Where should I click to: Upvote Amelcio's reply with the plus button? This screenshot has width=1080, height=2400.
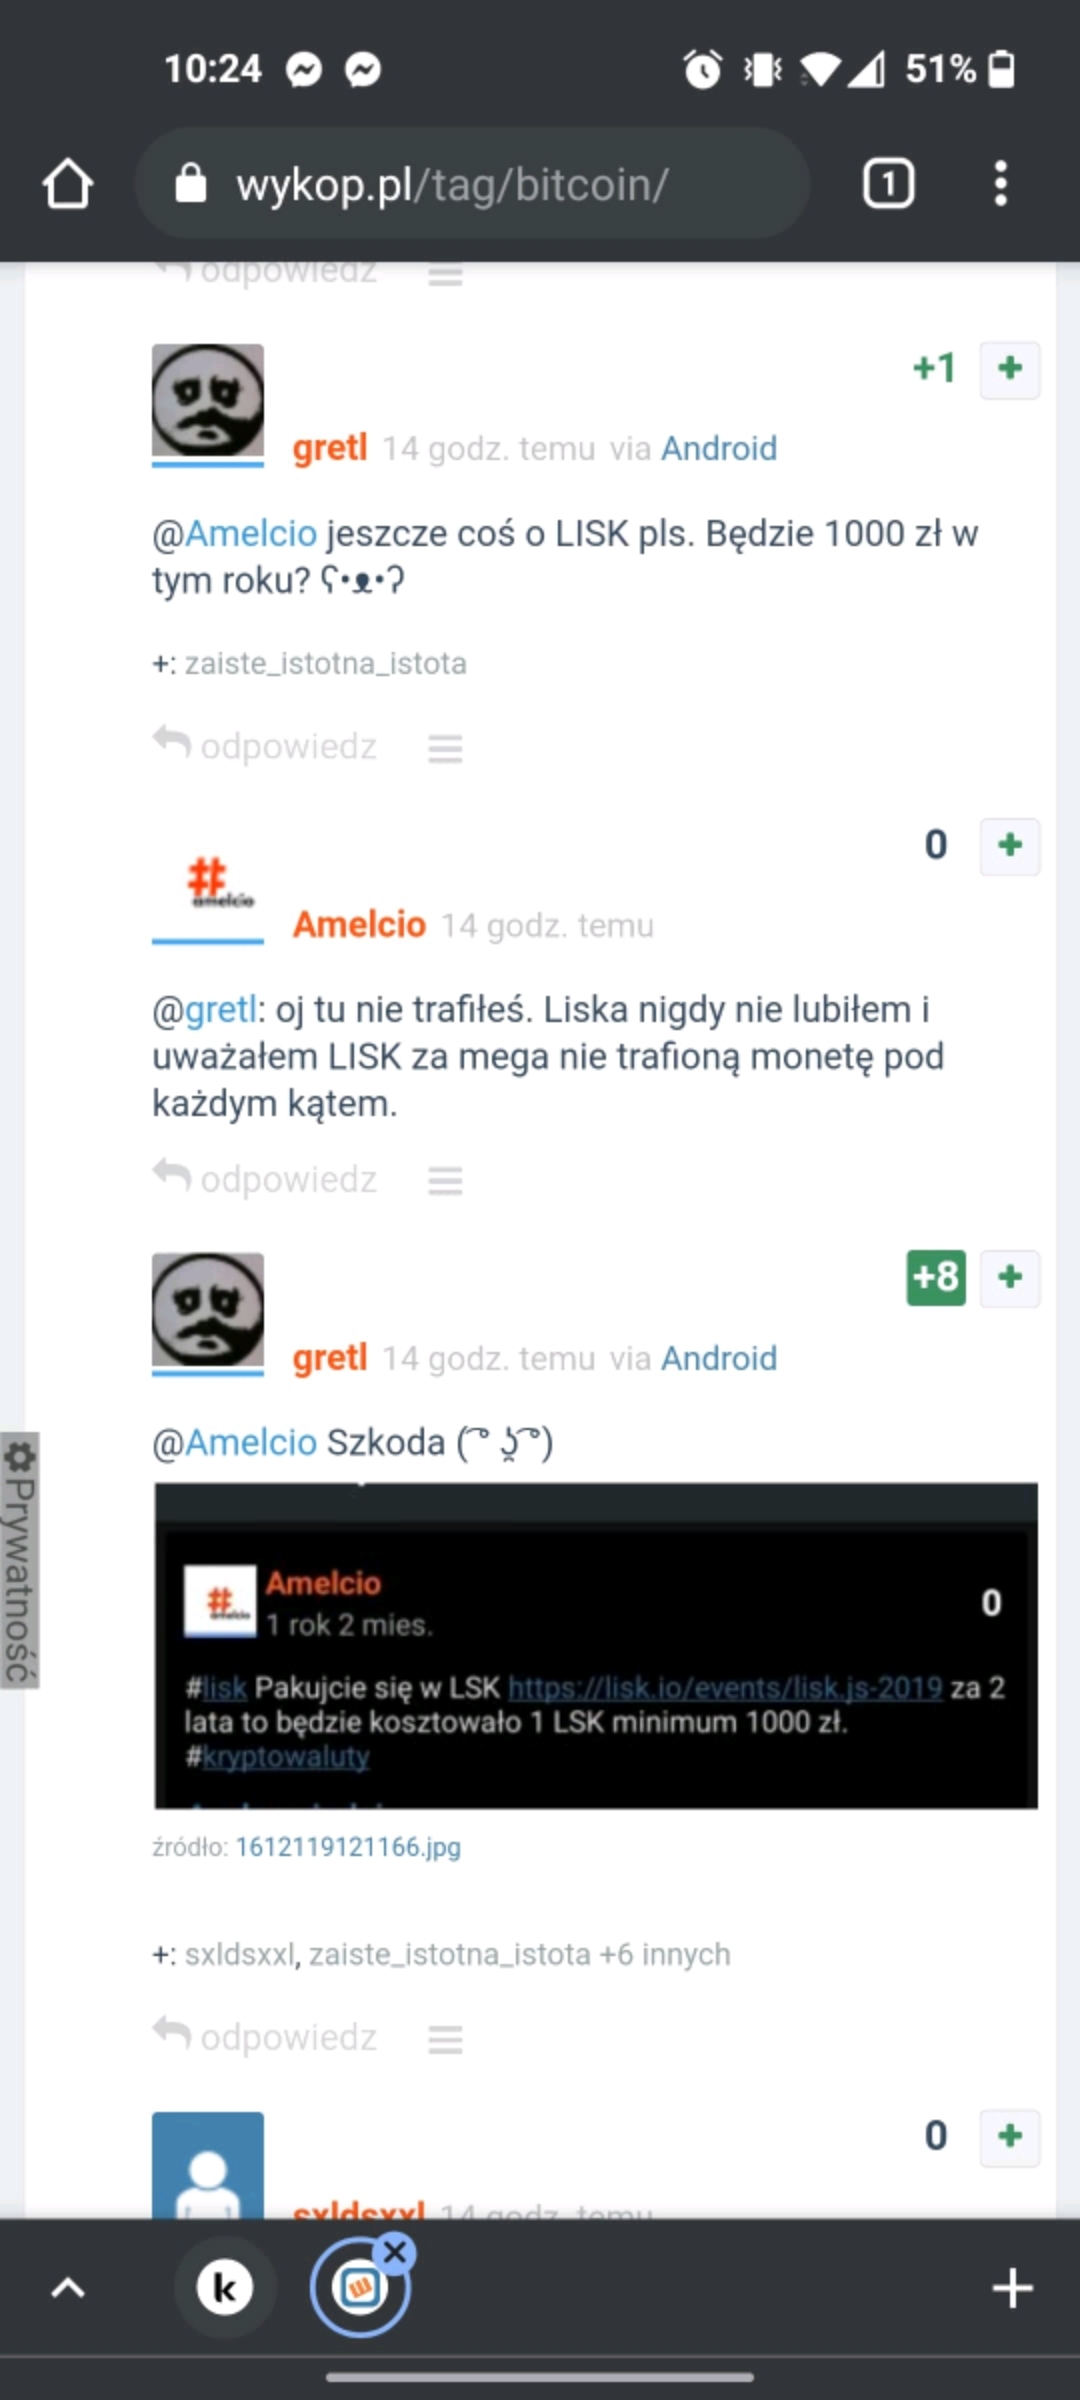click(1010, 846)
